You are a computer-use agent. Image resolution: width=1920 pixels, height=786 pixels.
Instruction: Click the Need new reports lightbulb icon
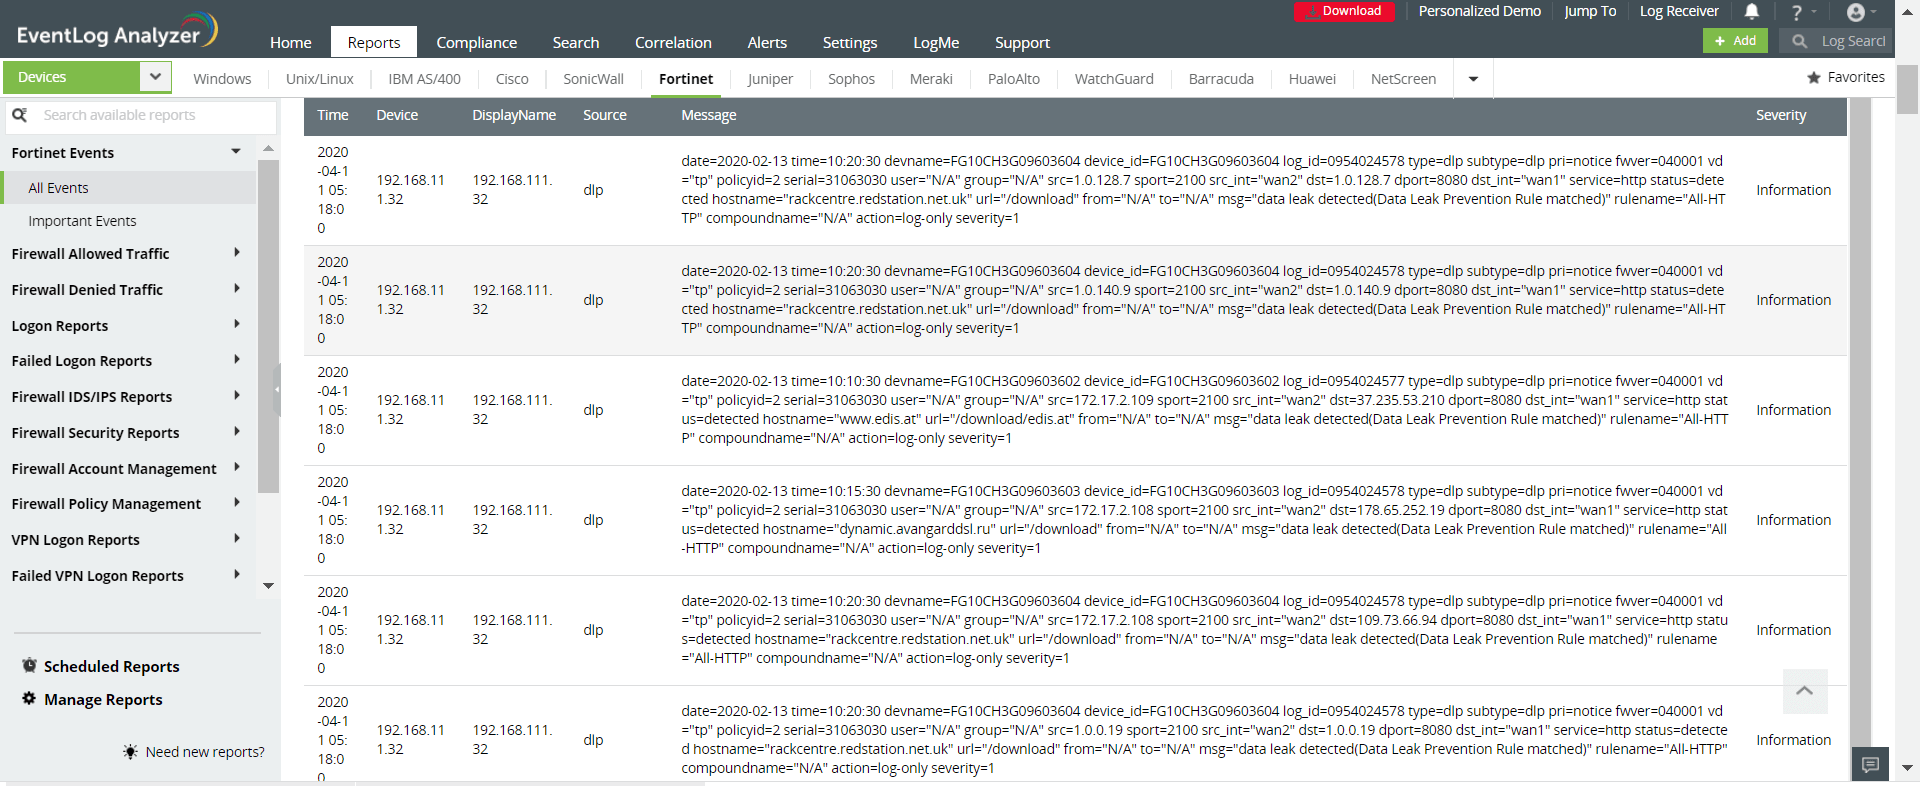[130, 752]
